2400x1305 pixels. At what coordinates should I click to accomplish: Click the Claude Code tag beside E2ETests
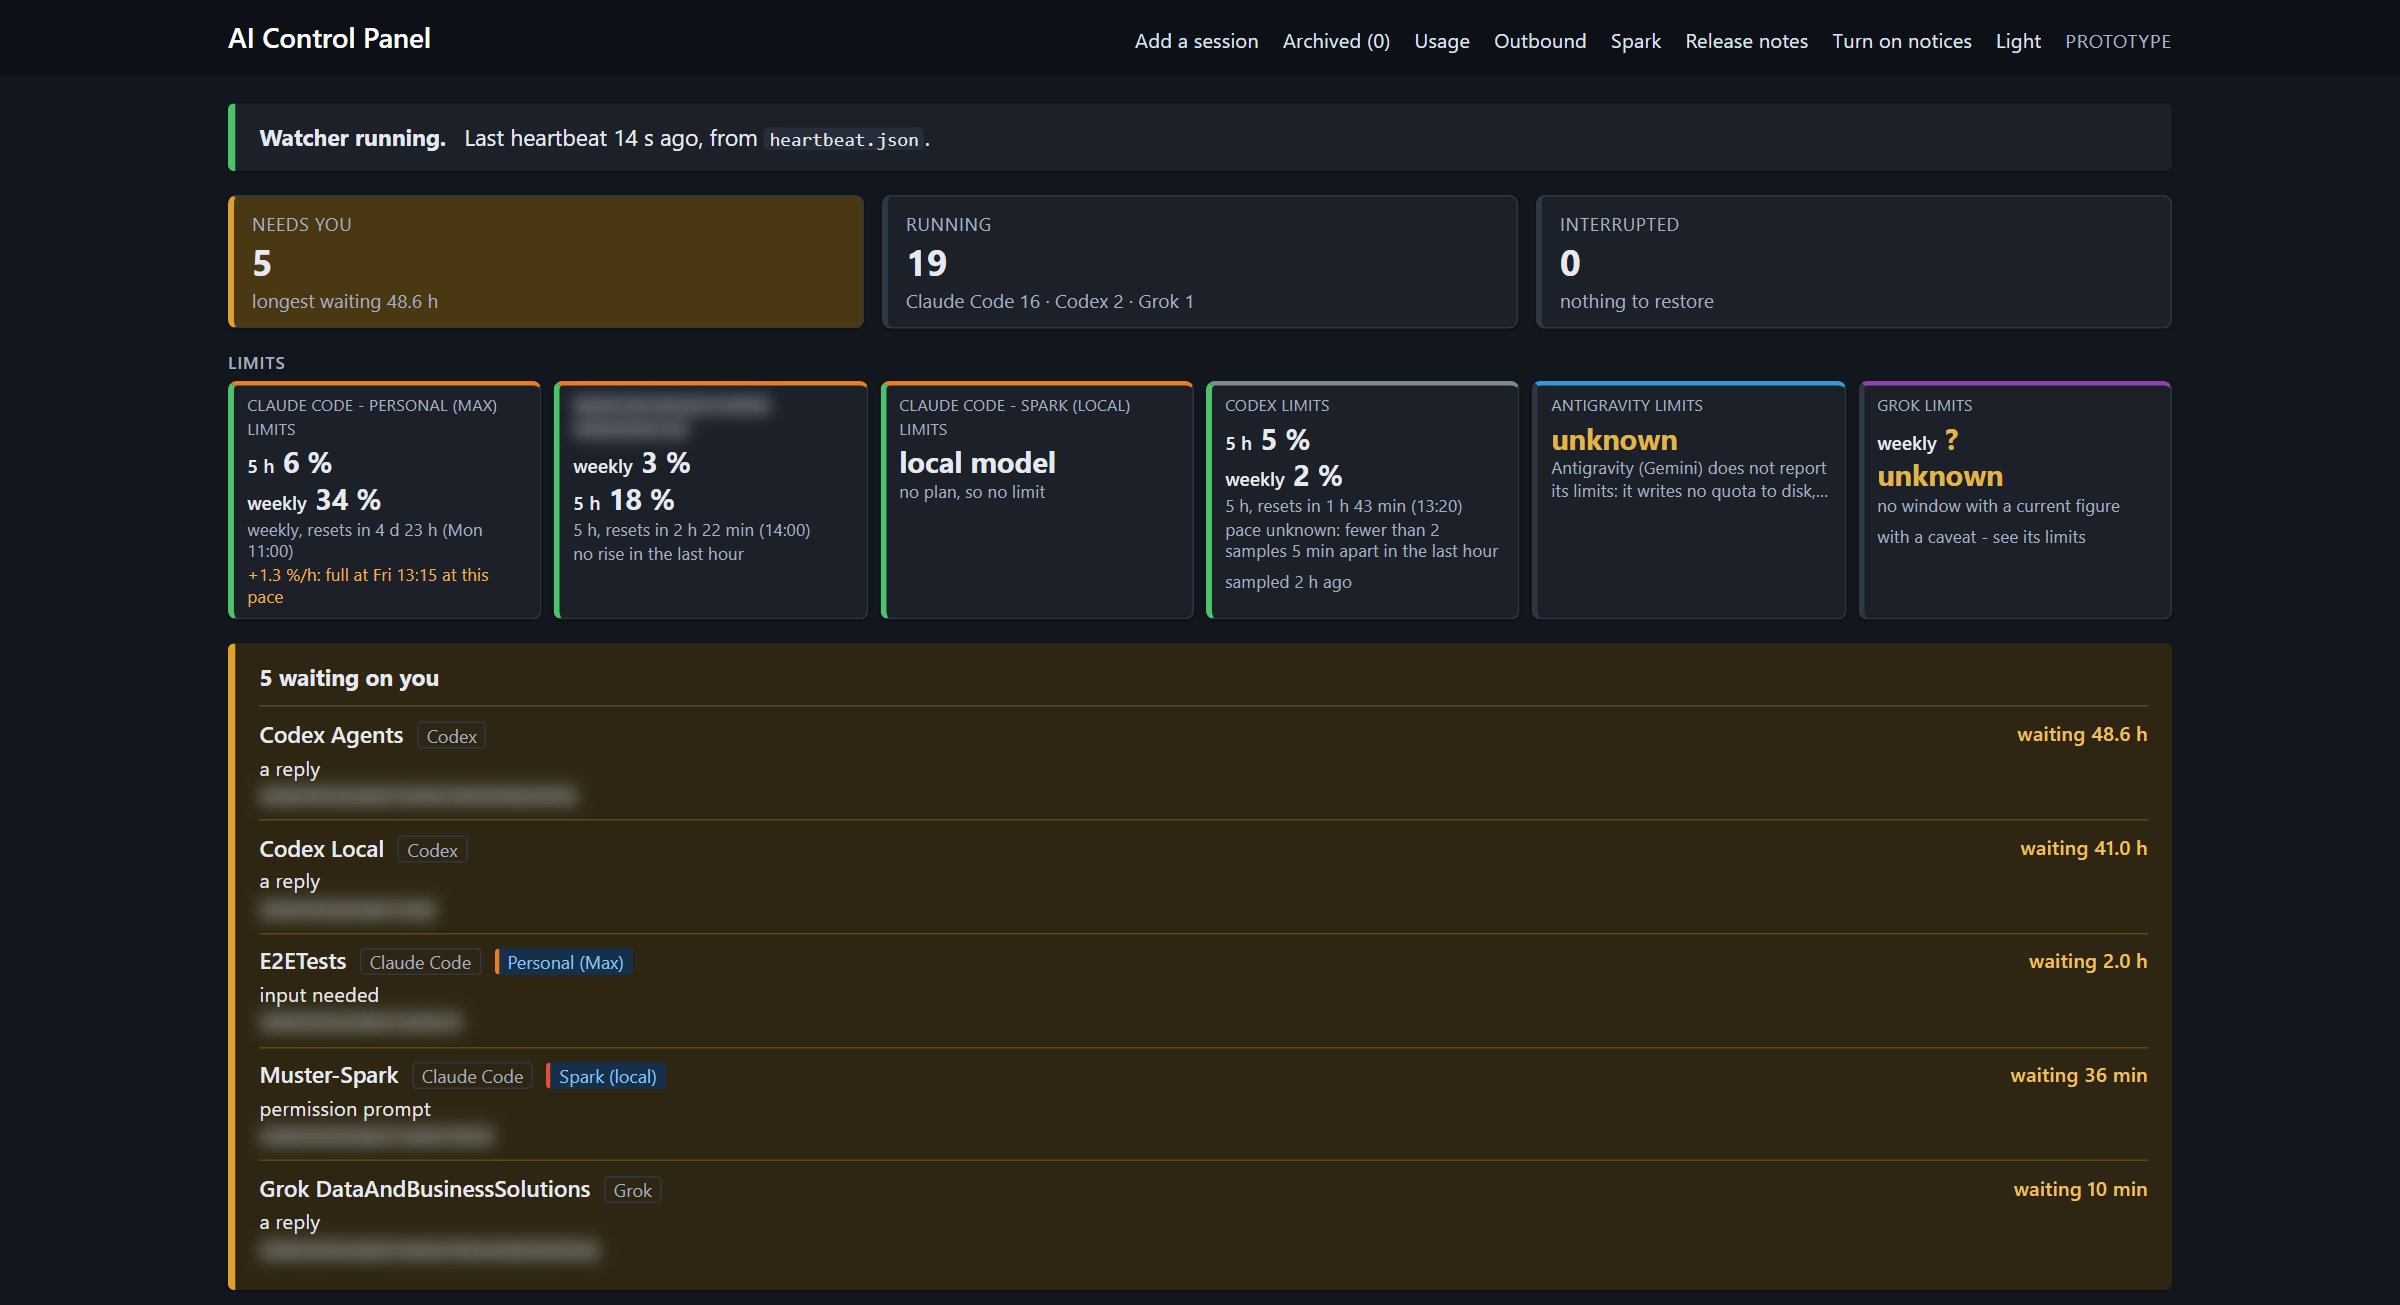pos(420,962)
